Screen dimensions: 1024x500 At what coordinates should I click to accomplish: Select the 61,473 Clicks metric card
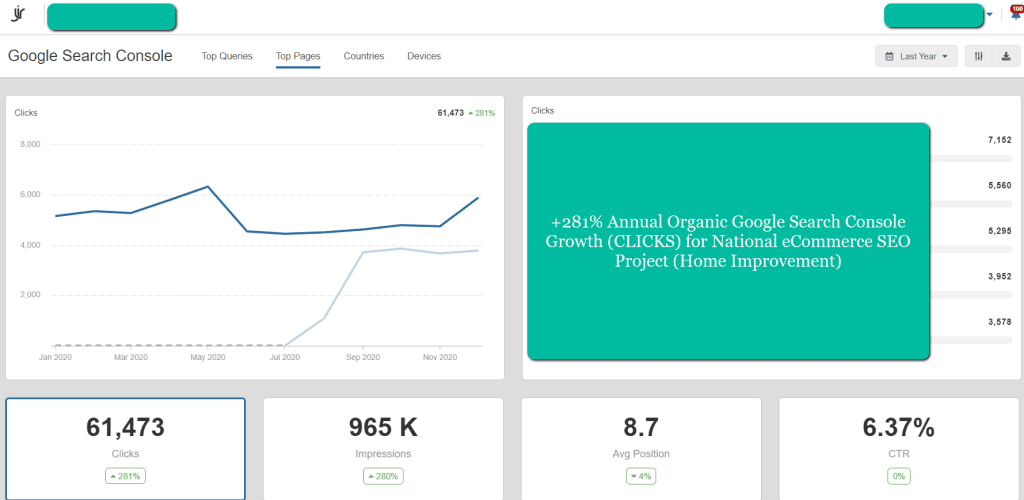(x=125, y=448)
